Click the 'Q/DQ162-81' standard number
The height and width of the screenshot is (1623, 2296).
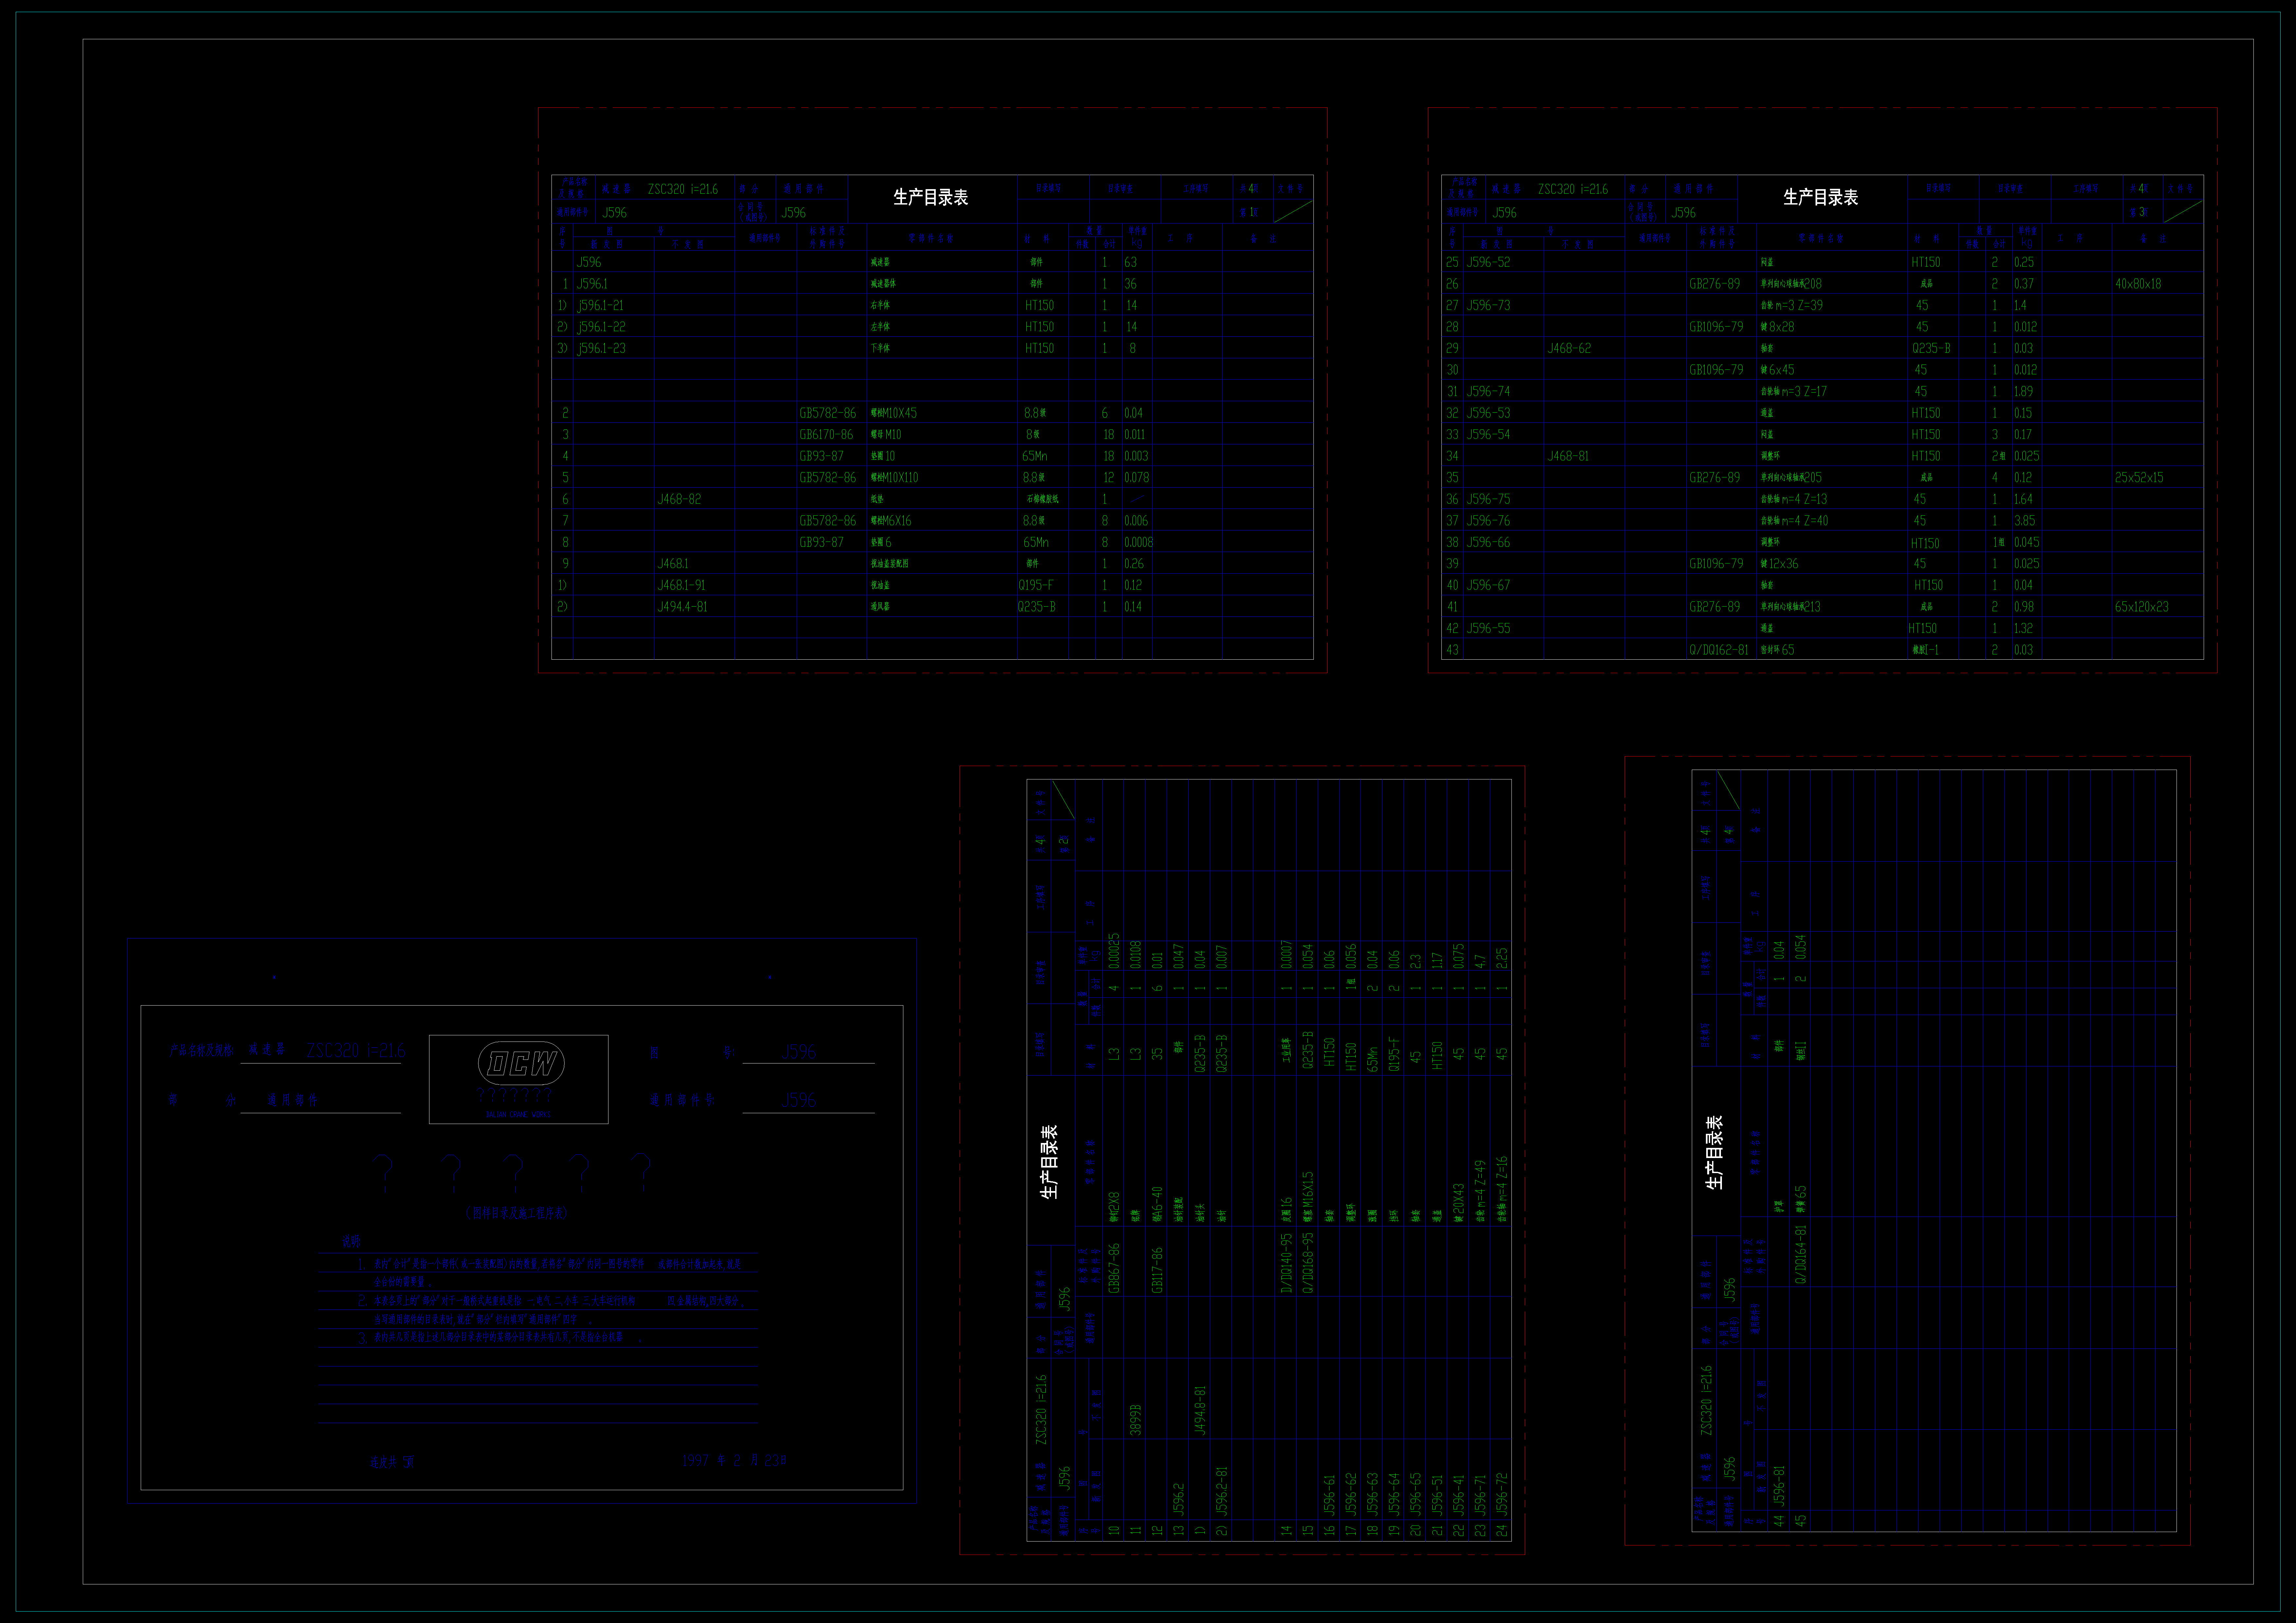click(x=1719, y=650)
